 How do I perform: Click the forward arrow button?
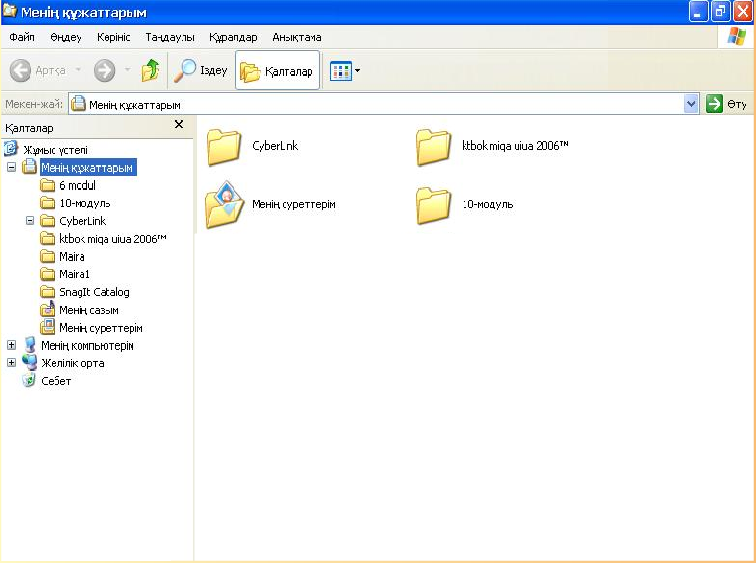click(x=105, y=70)
